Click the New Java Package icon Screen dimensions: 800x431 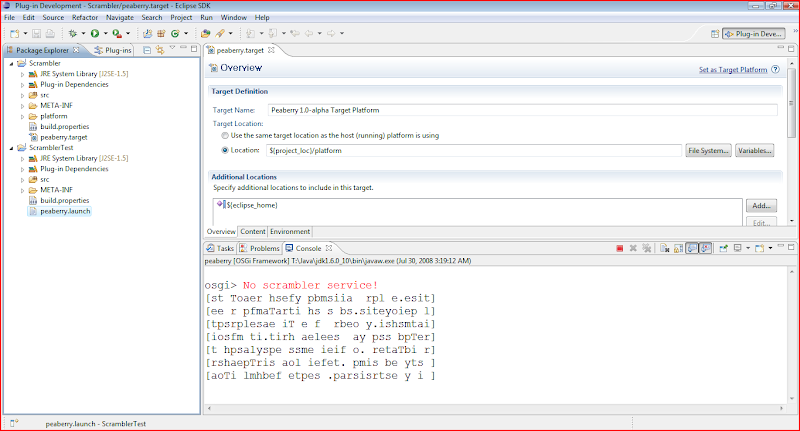click(161, 34)
